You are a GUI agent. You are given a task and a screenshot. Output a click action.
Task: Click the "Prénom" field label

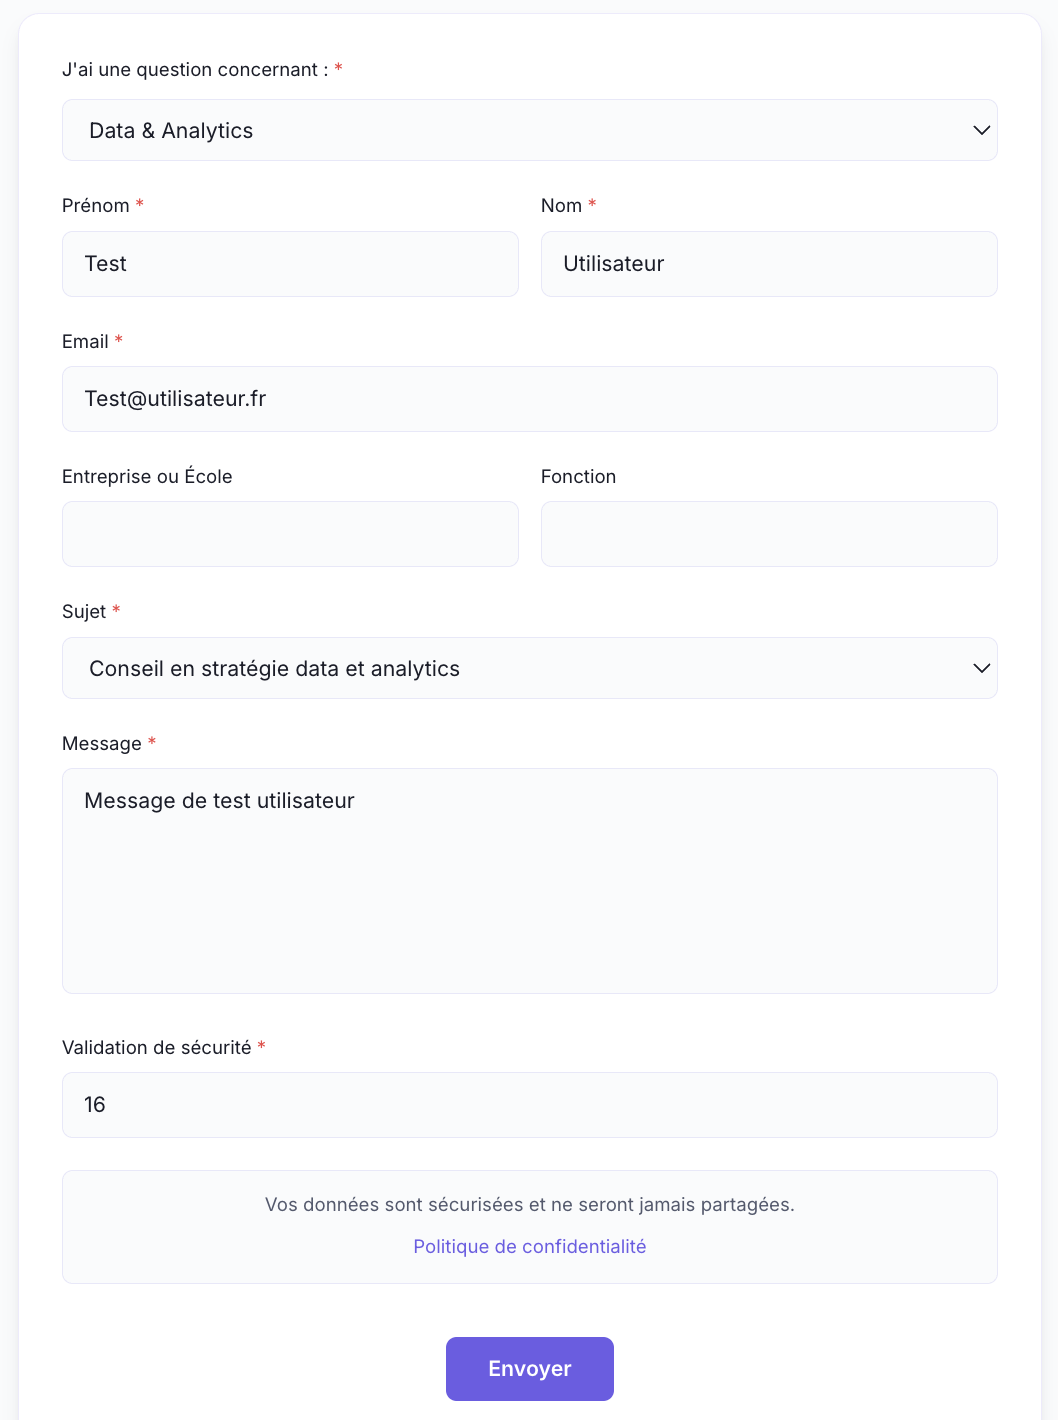tap(96, 206)
